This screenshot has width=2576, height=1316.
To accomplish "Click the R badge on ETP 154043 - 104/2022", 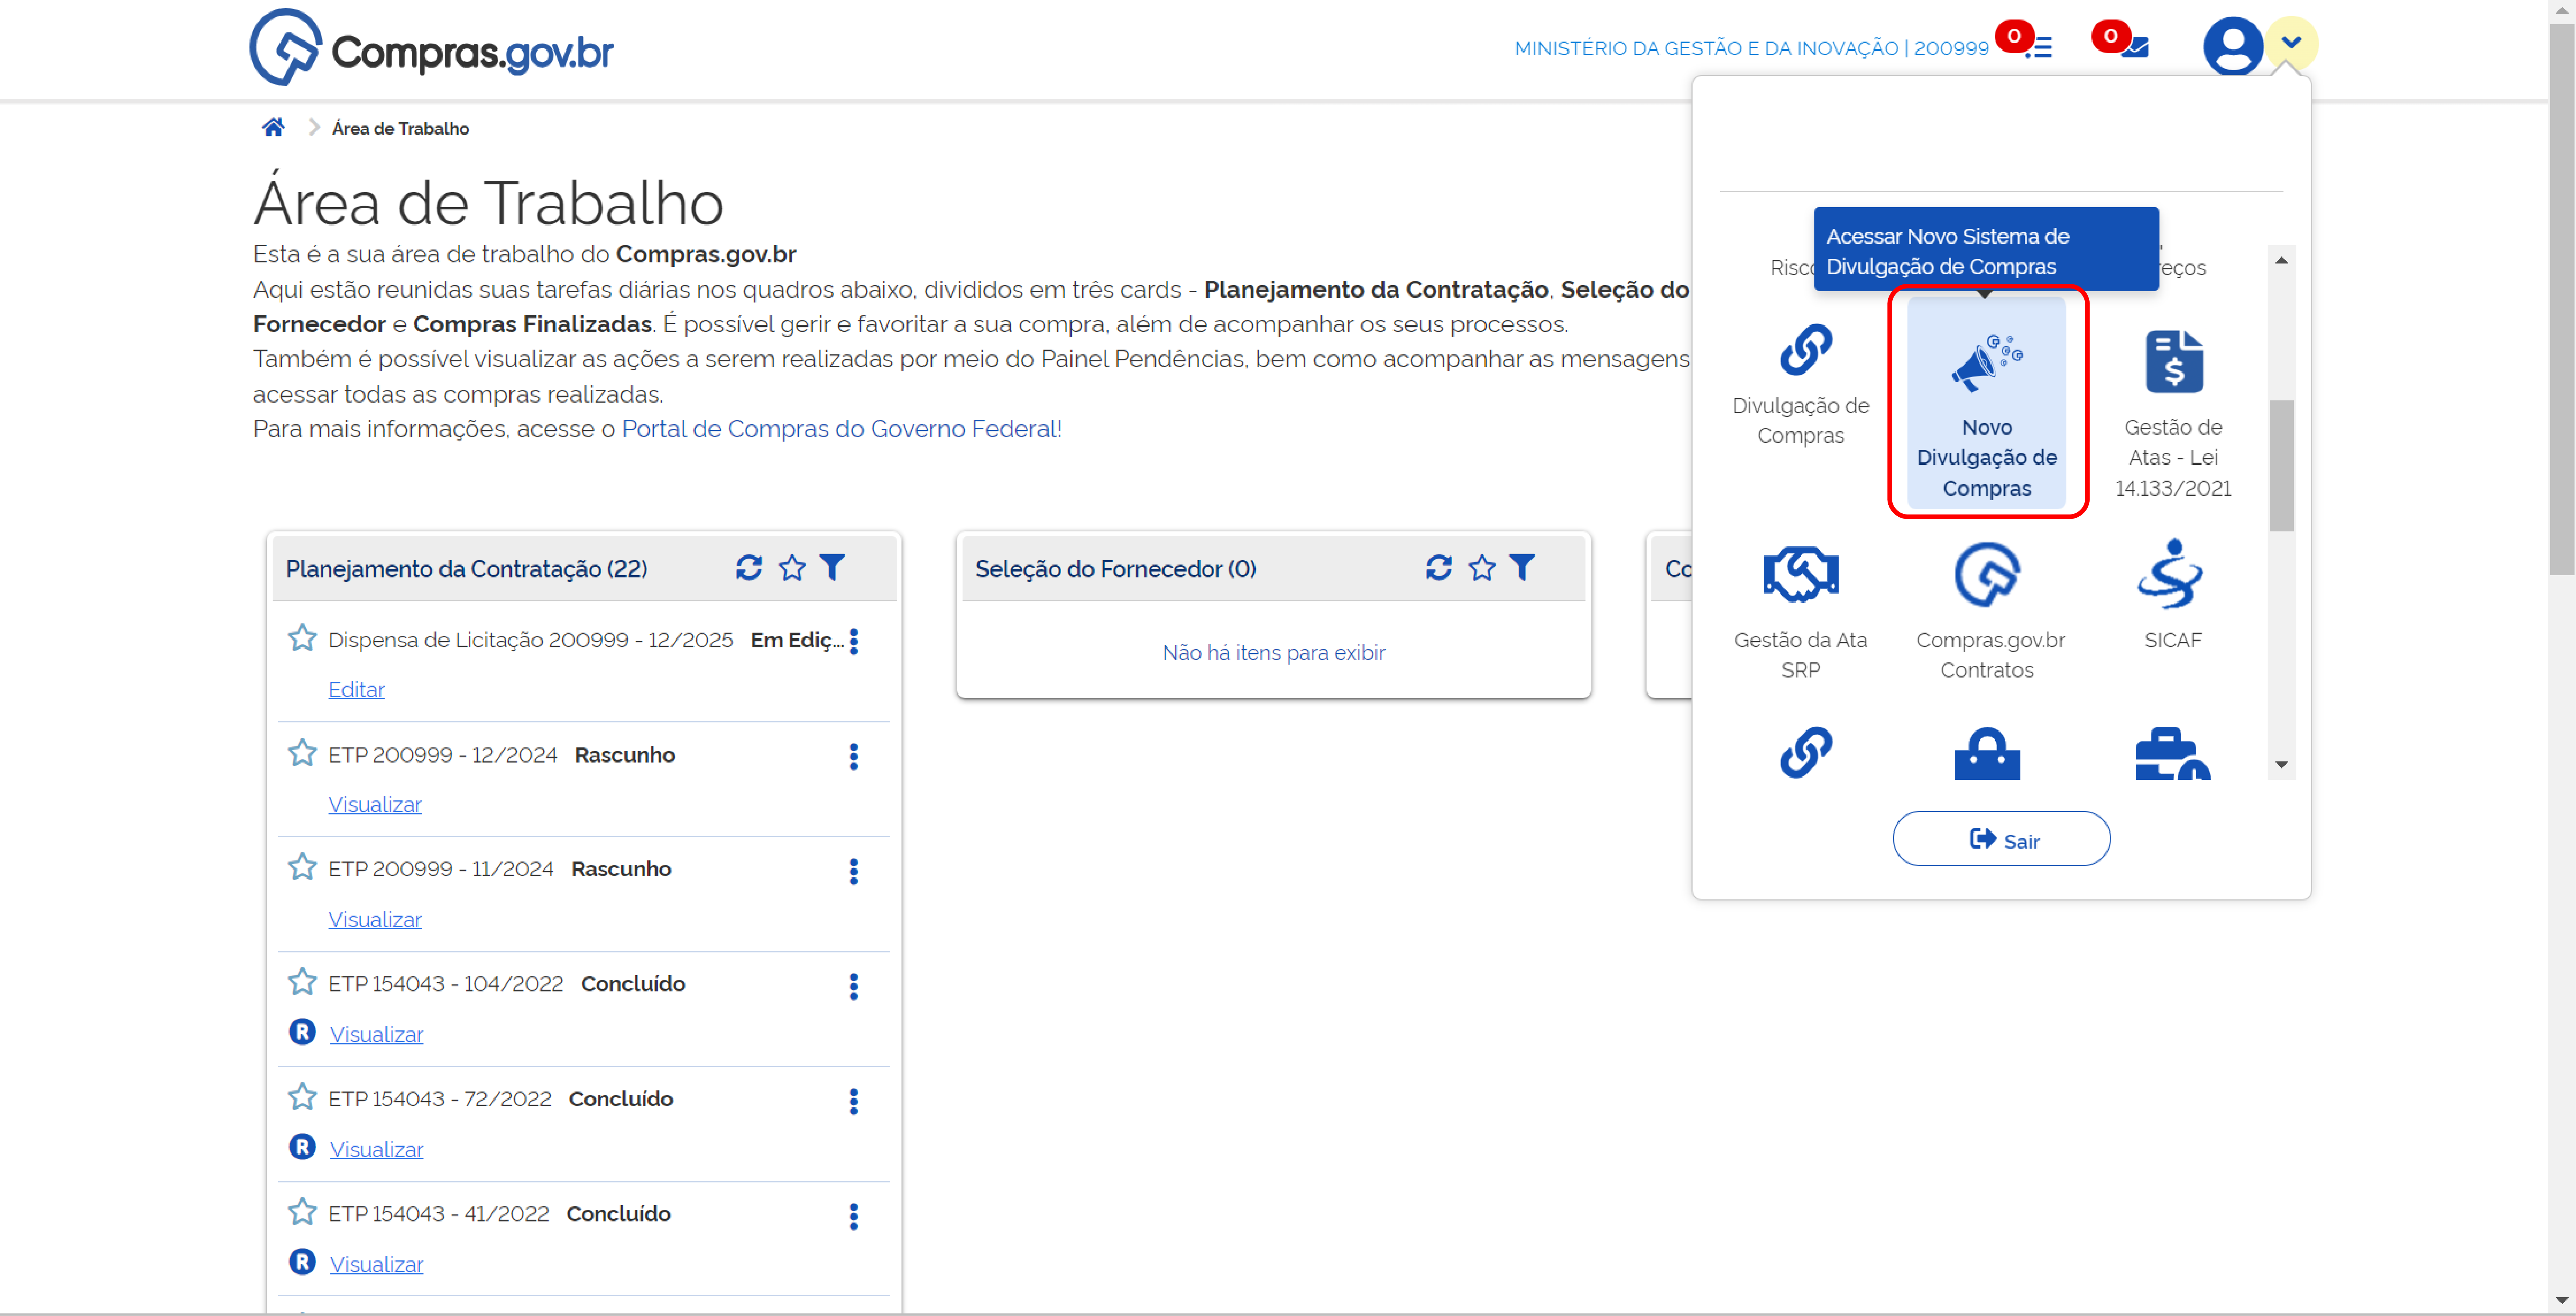I will coord(302,1031).
